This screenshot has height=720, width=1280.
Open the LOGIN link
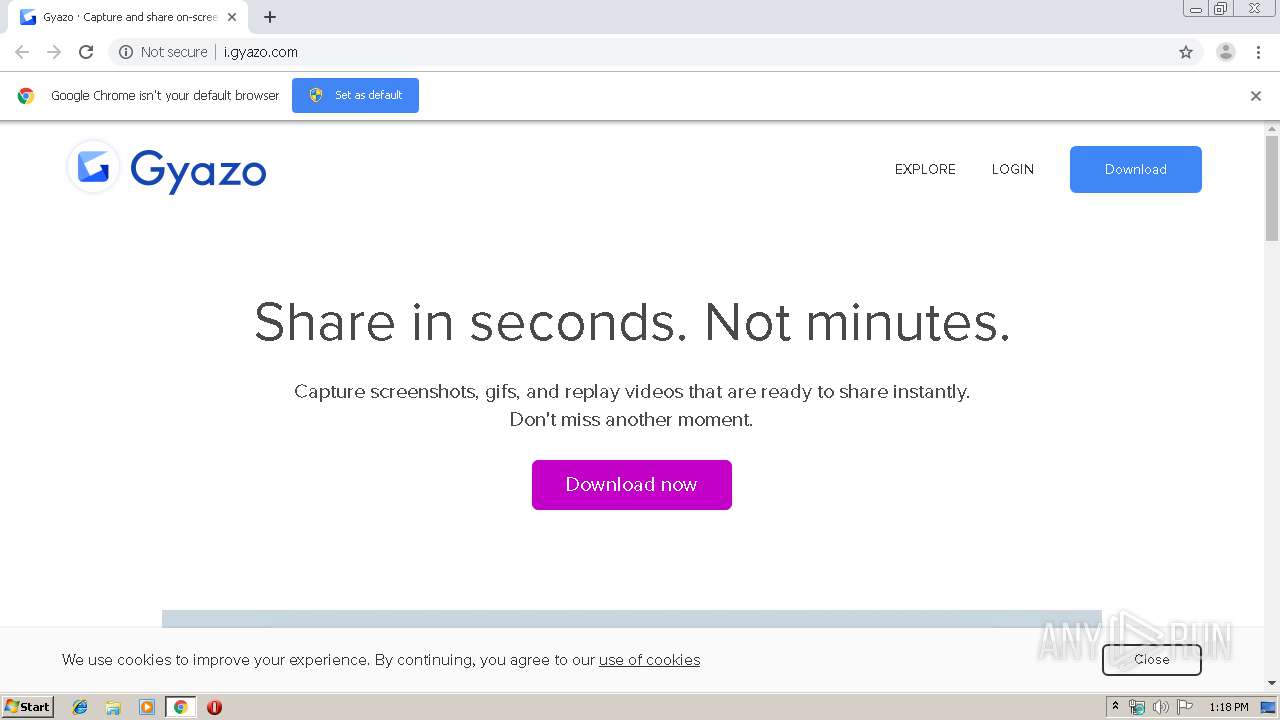click(1012, 169)
